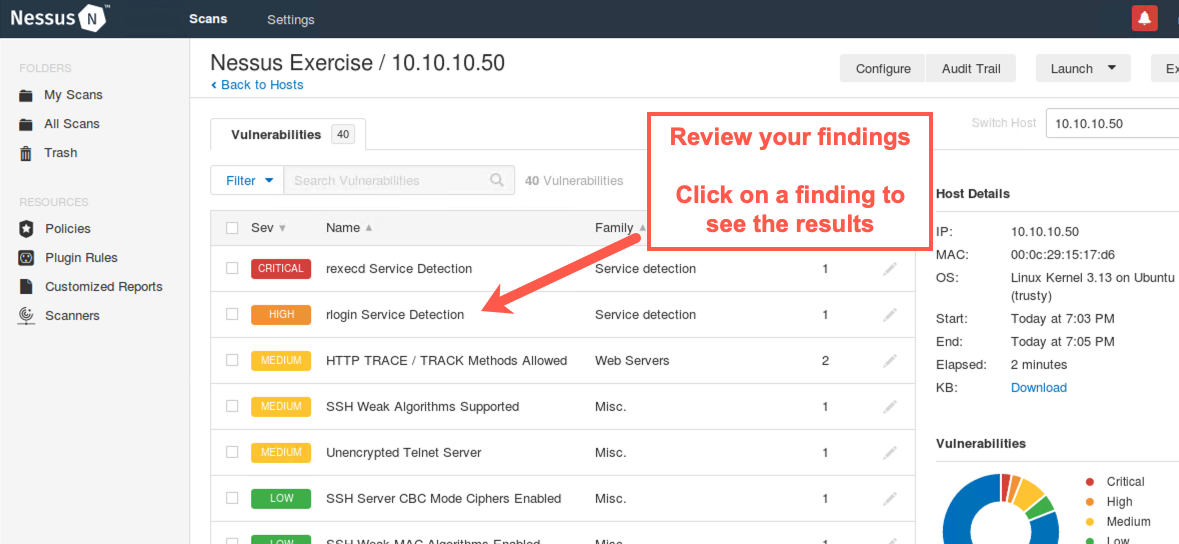
Task: Open the rlogin Service Detection finding
Action: [395, 315]
